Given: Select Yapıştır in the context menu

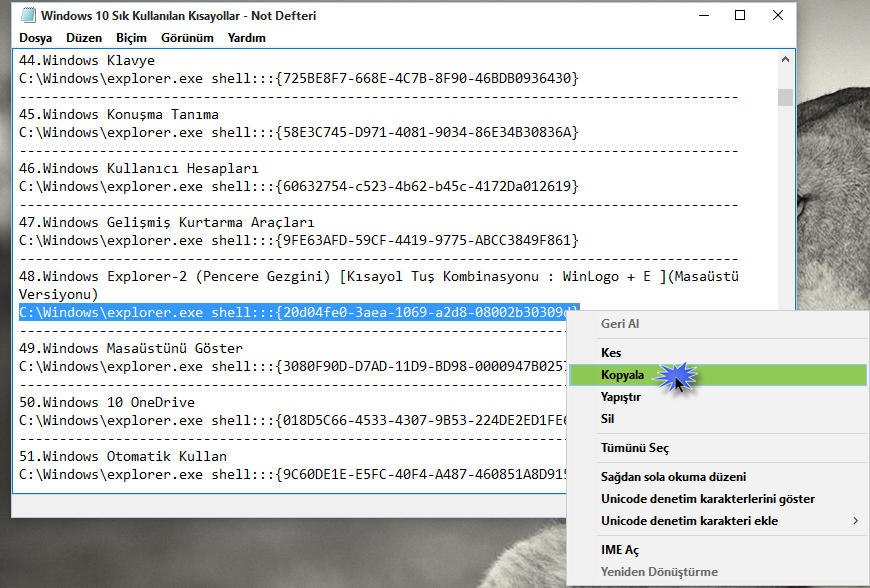Looking at the screenshot, I should coord(718,397).
